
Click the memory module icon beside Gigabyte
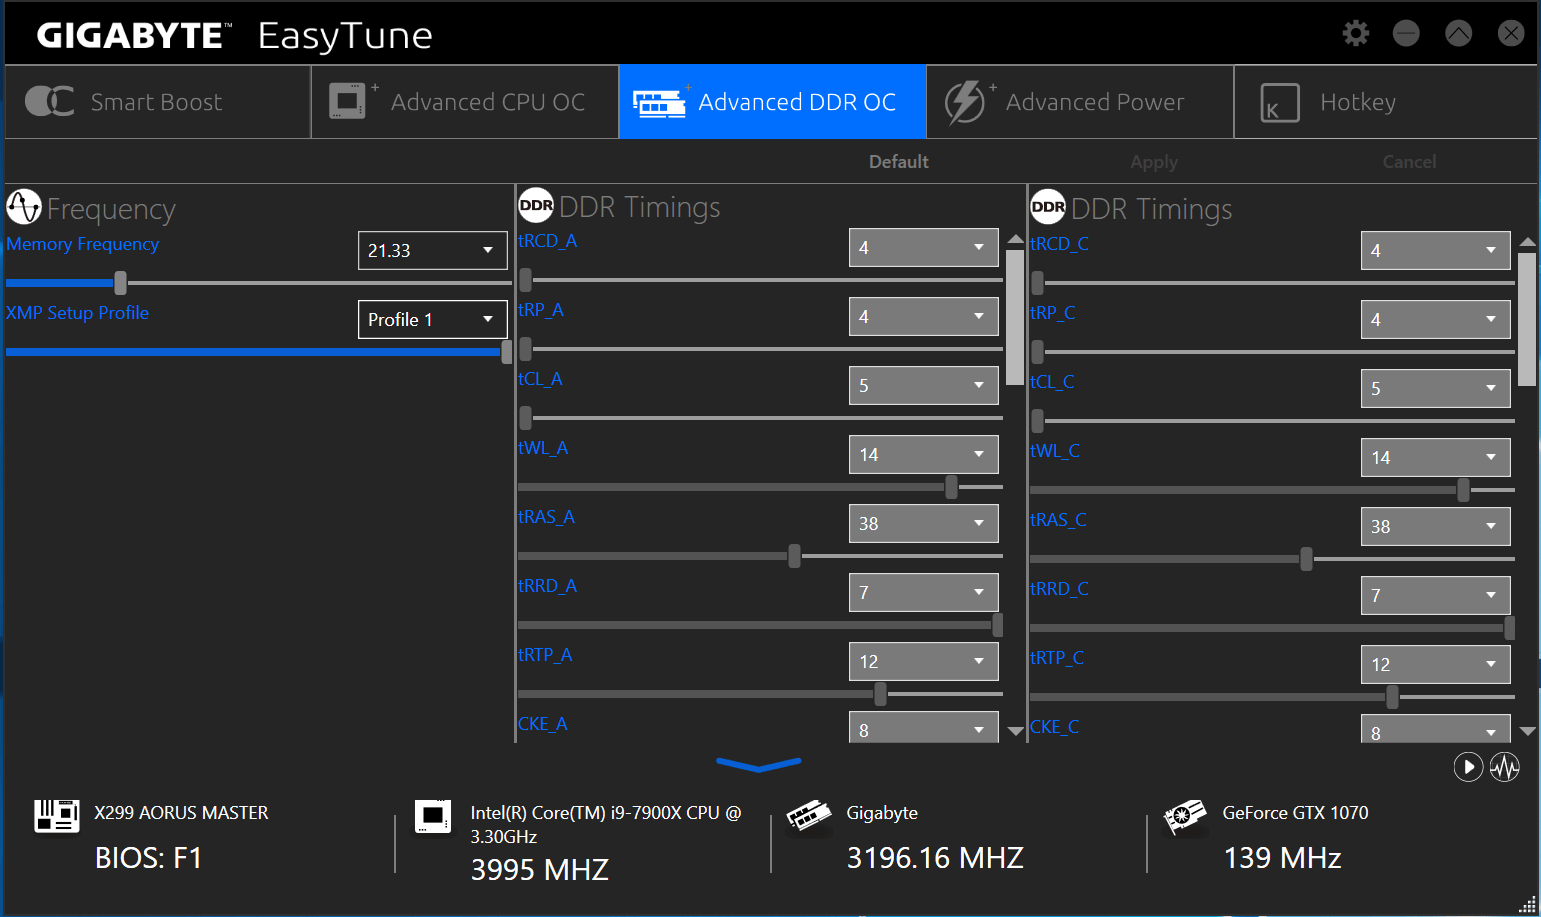(808, 815)
